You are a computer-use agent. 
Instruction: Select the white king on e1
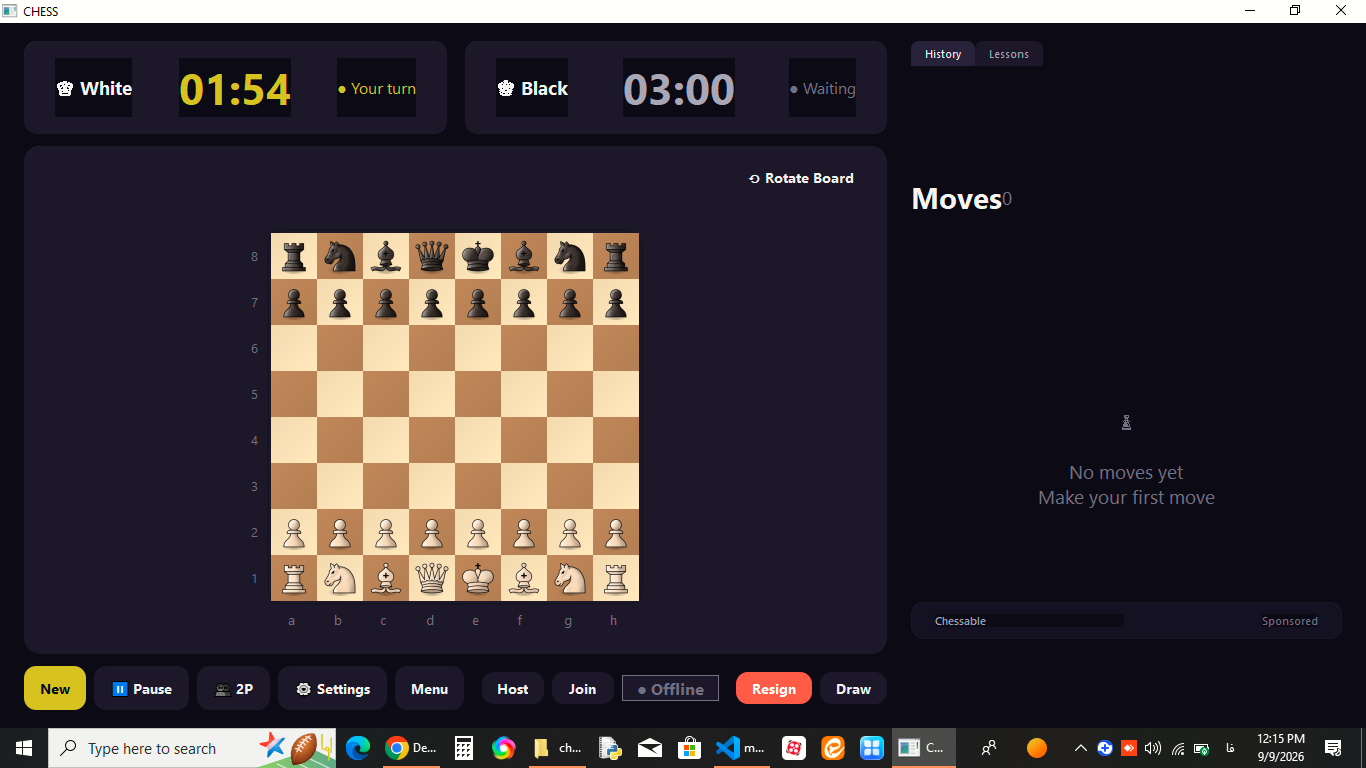[x=478, y=578]
